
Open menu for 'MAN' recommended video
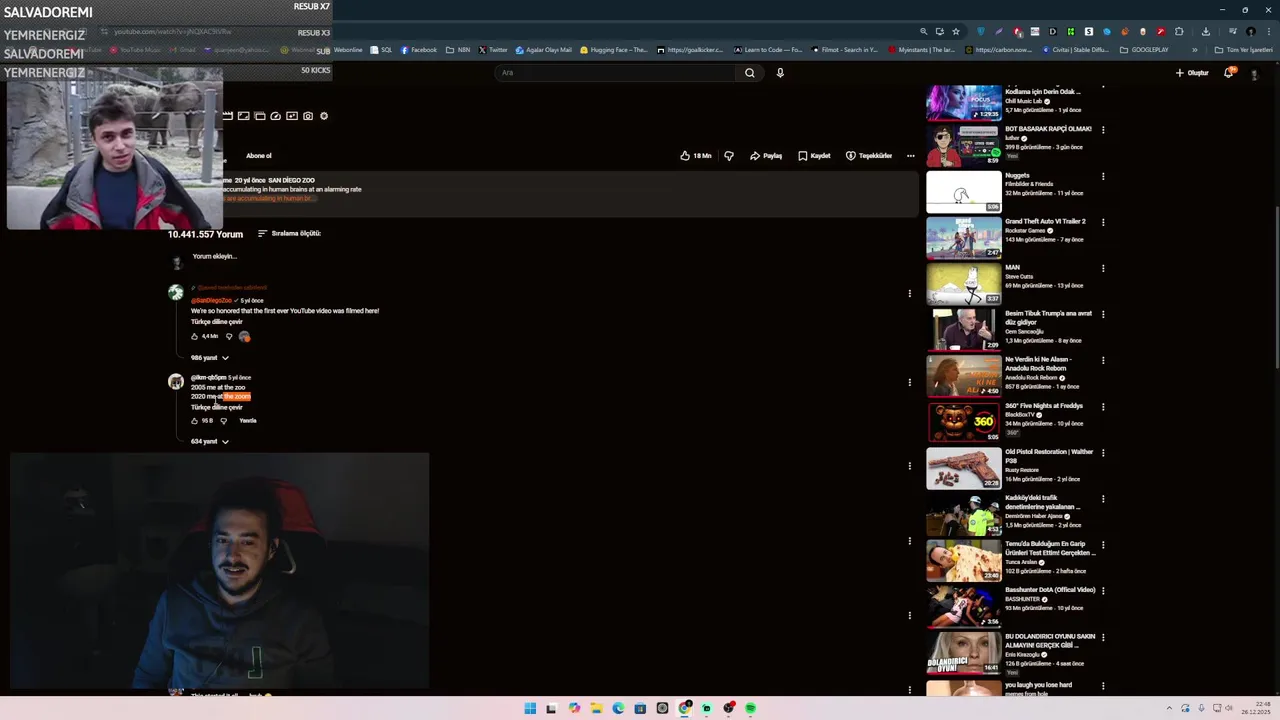1103,268
